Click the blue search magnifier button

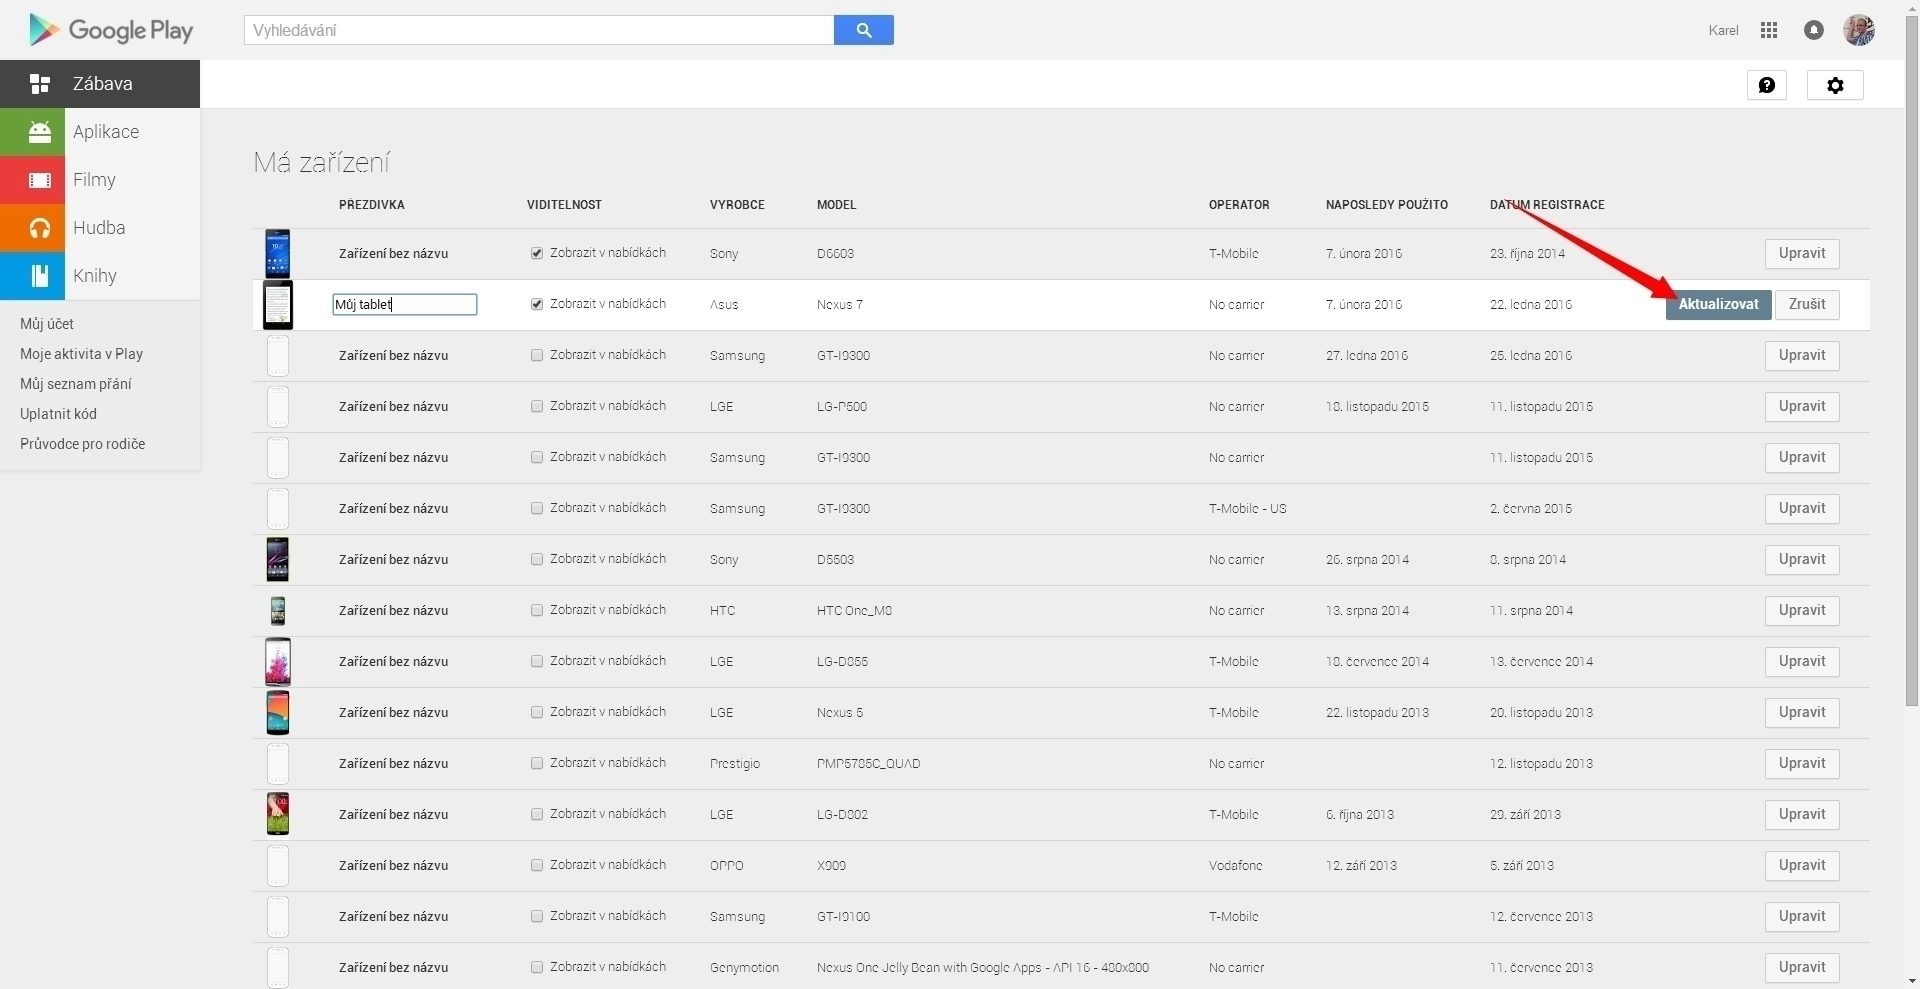(864, 30)
